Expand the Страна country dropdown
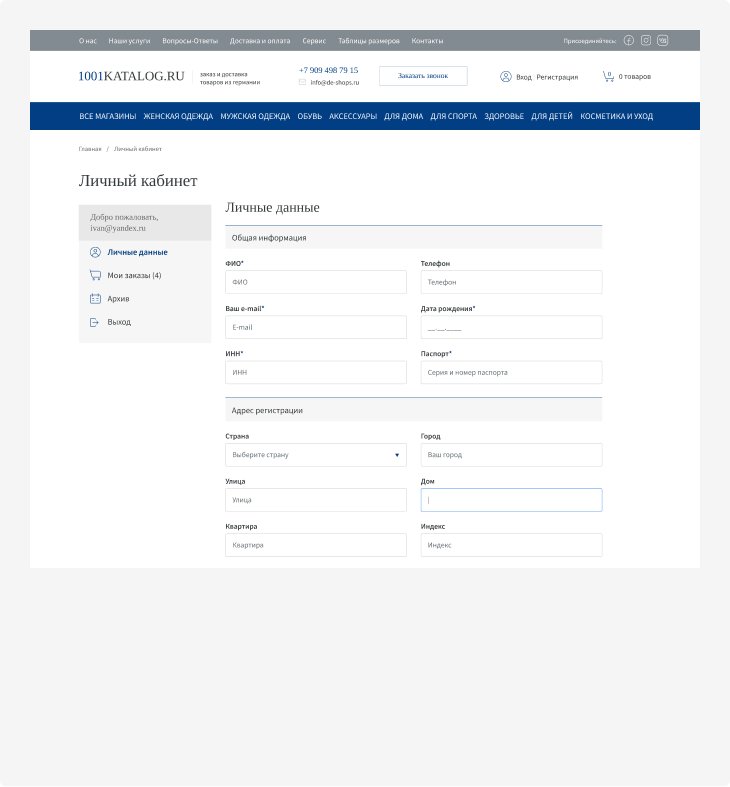The height and width of the screenshot is (787, 730). coord(316,455)
